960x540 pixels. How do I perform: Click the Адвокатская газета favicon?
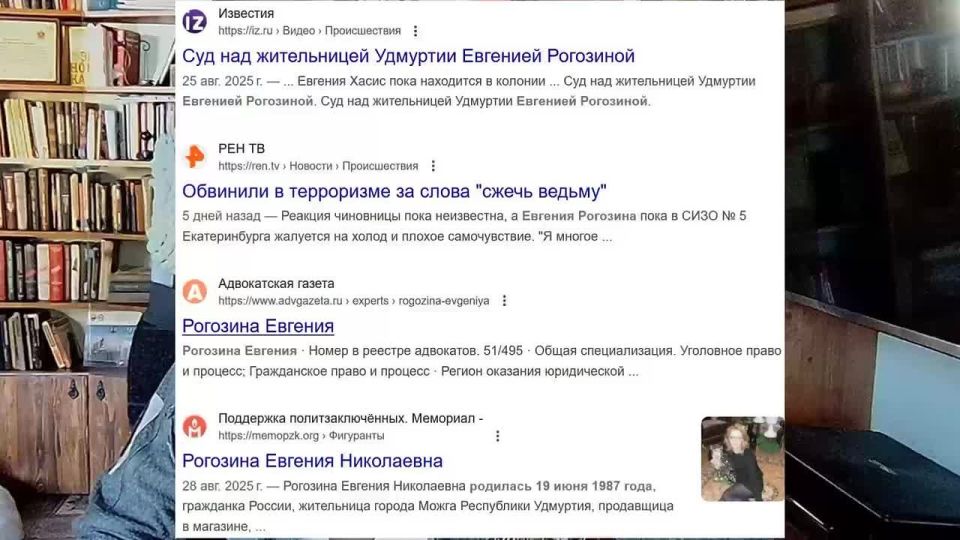[195, 291]
